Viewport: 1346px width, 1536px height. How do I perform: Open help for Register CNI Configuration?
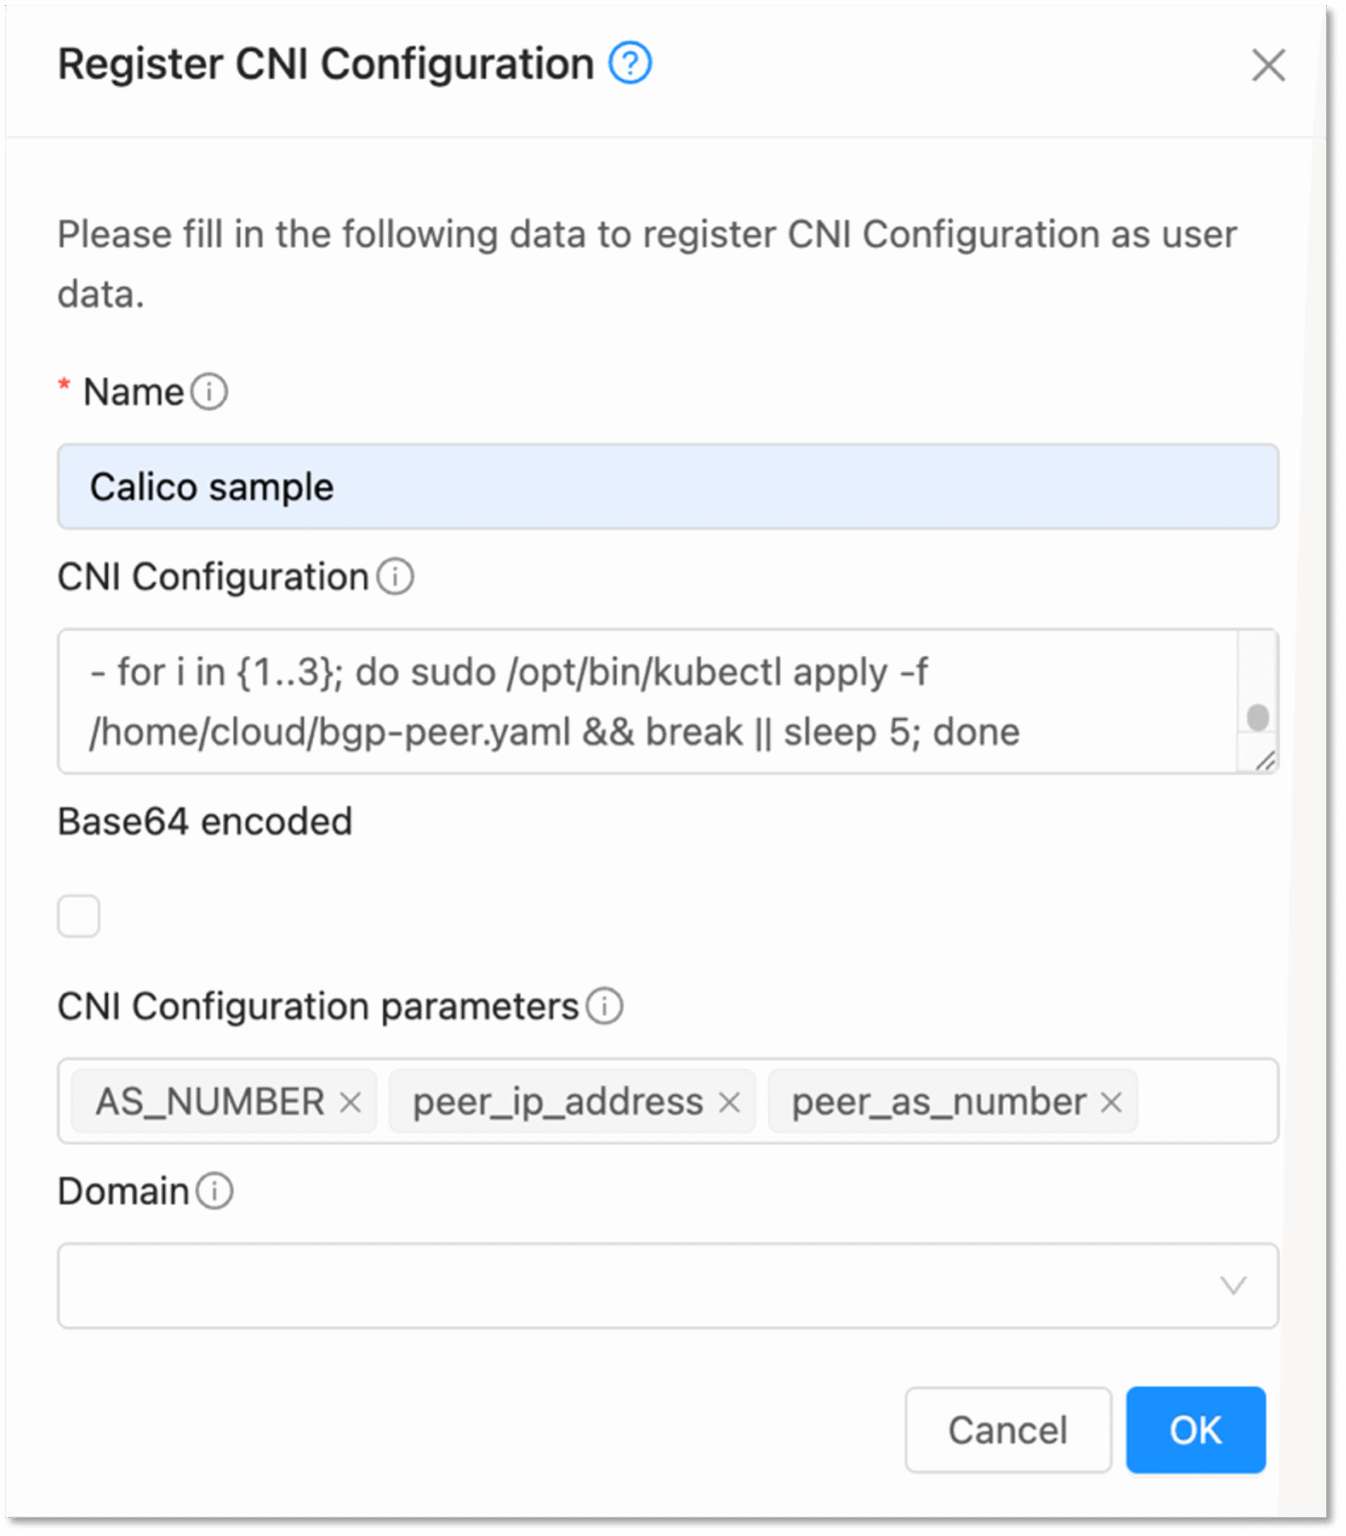(630, 64)
